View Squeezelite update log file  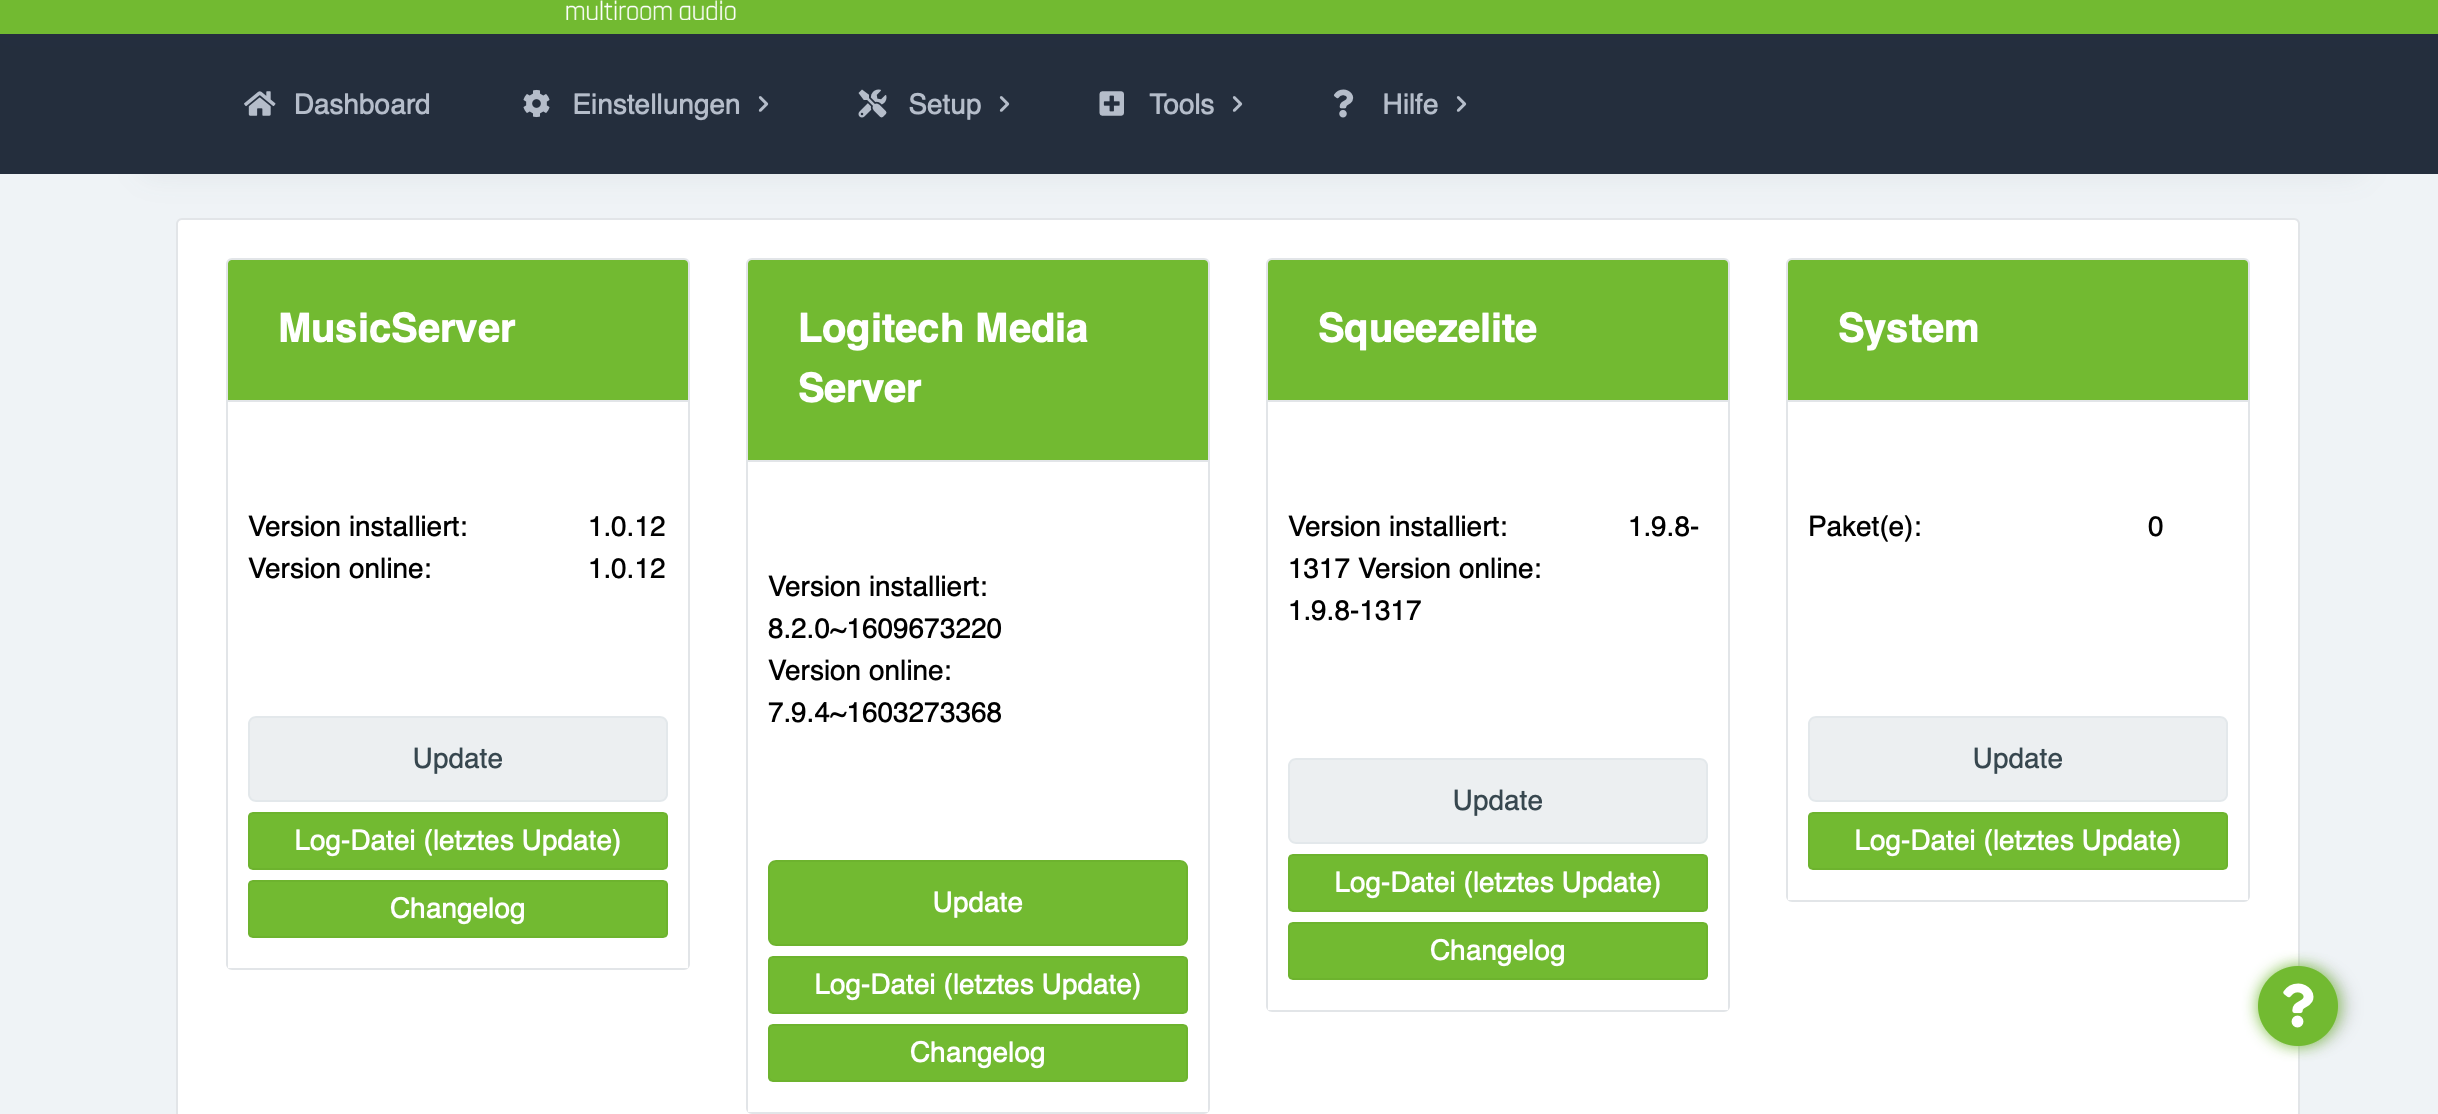point(1497,882)
